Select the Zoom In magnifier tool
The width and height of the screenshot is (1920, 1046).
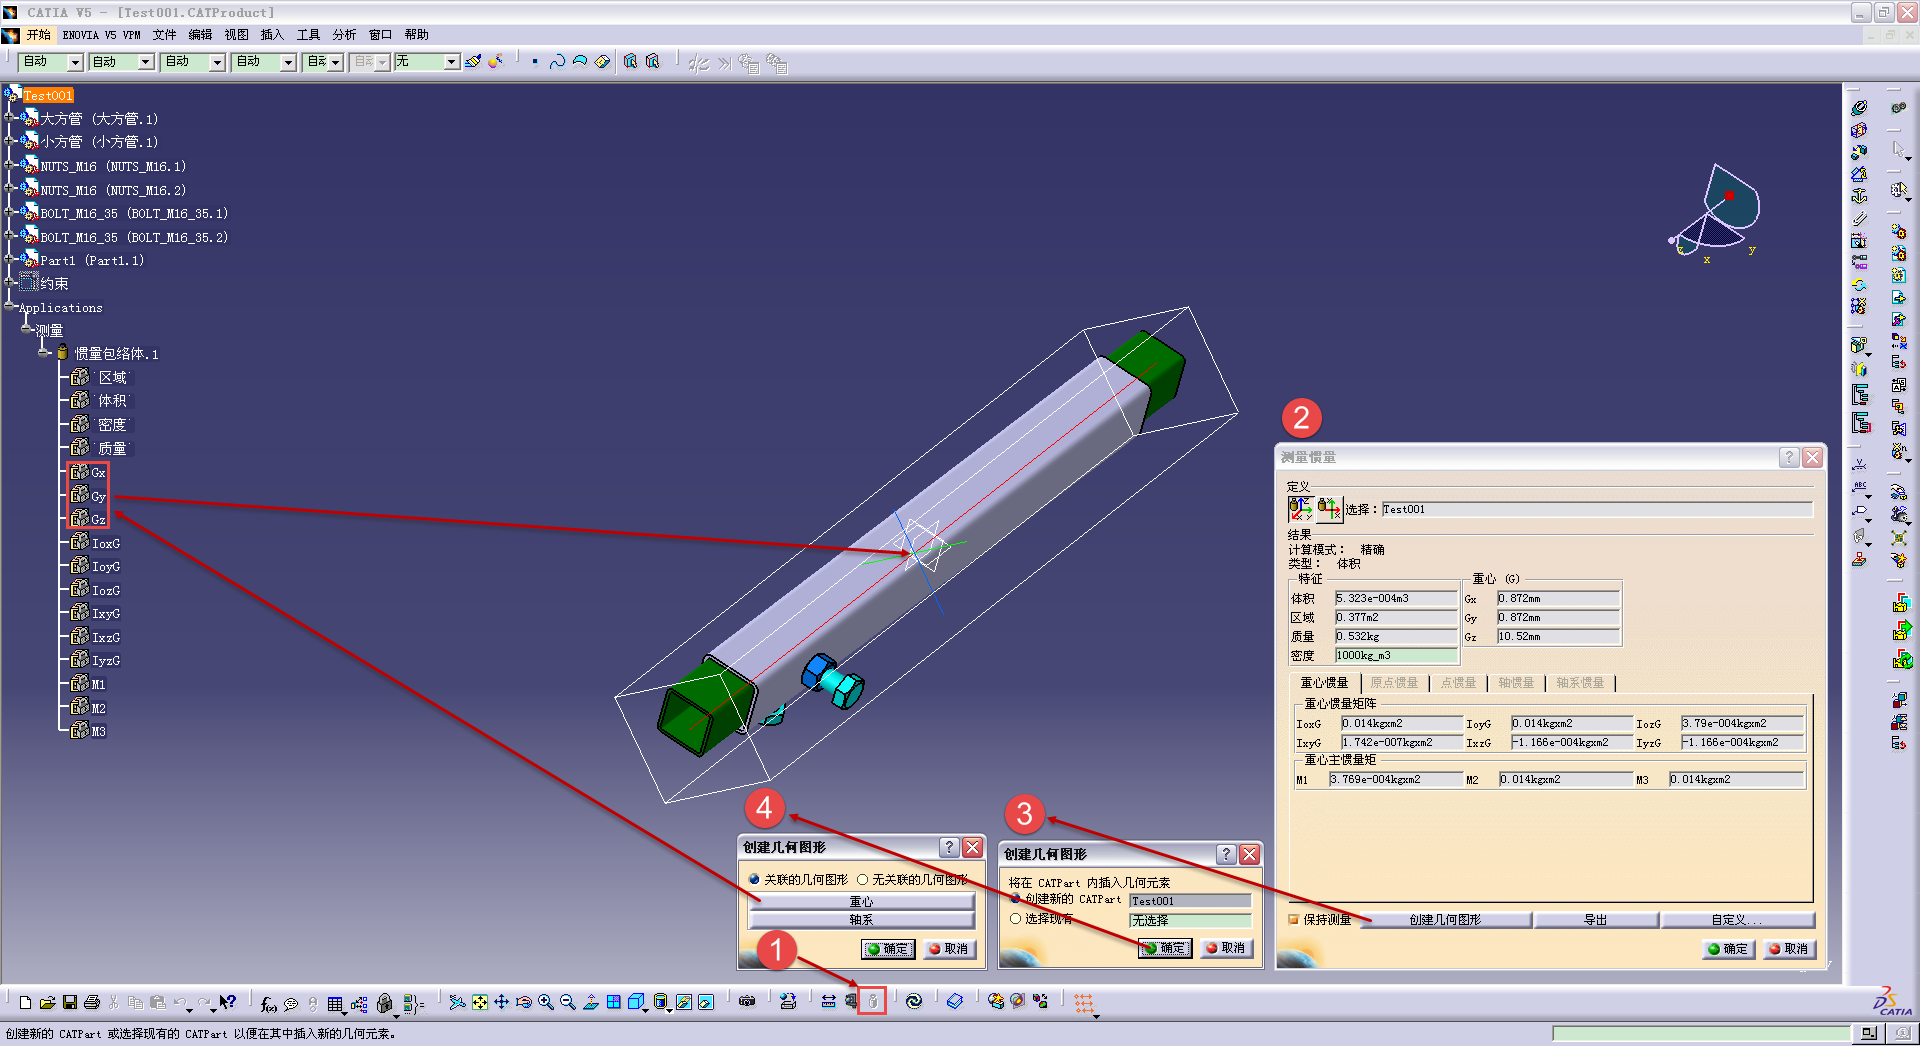pyautogui.click(x=546, y=1002)
